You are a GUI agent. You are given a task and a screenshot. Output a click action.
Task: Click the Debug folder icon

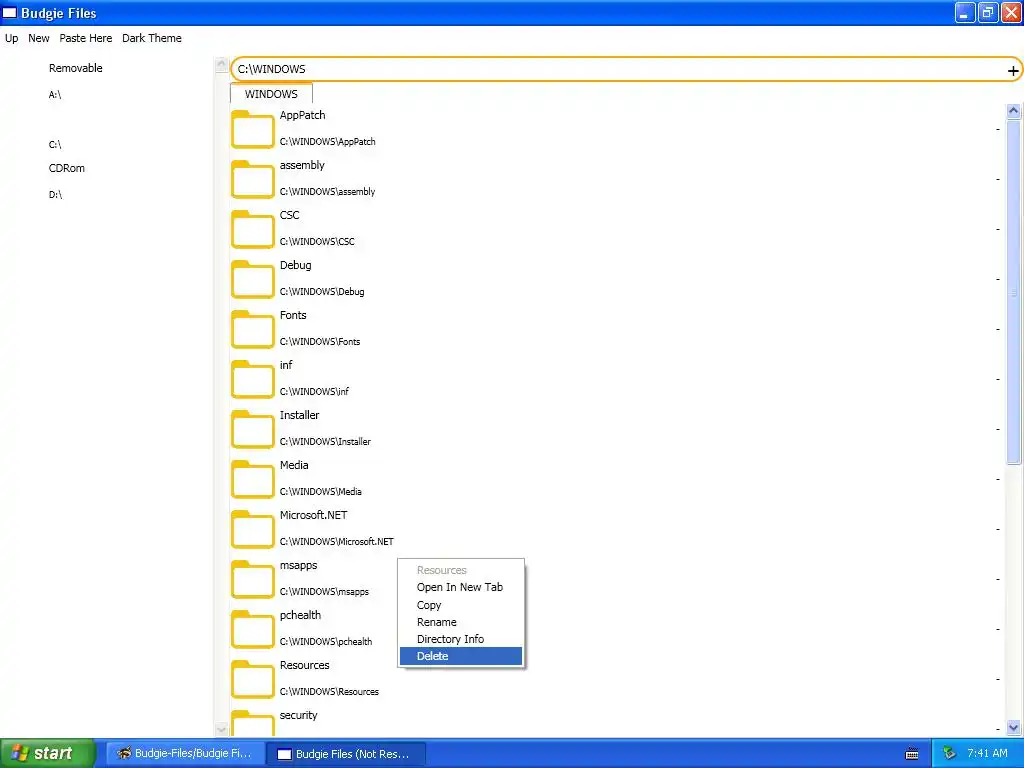pos(252,279)
